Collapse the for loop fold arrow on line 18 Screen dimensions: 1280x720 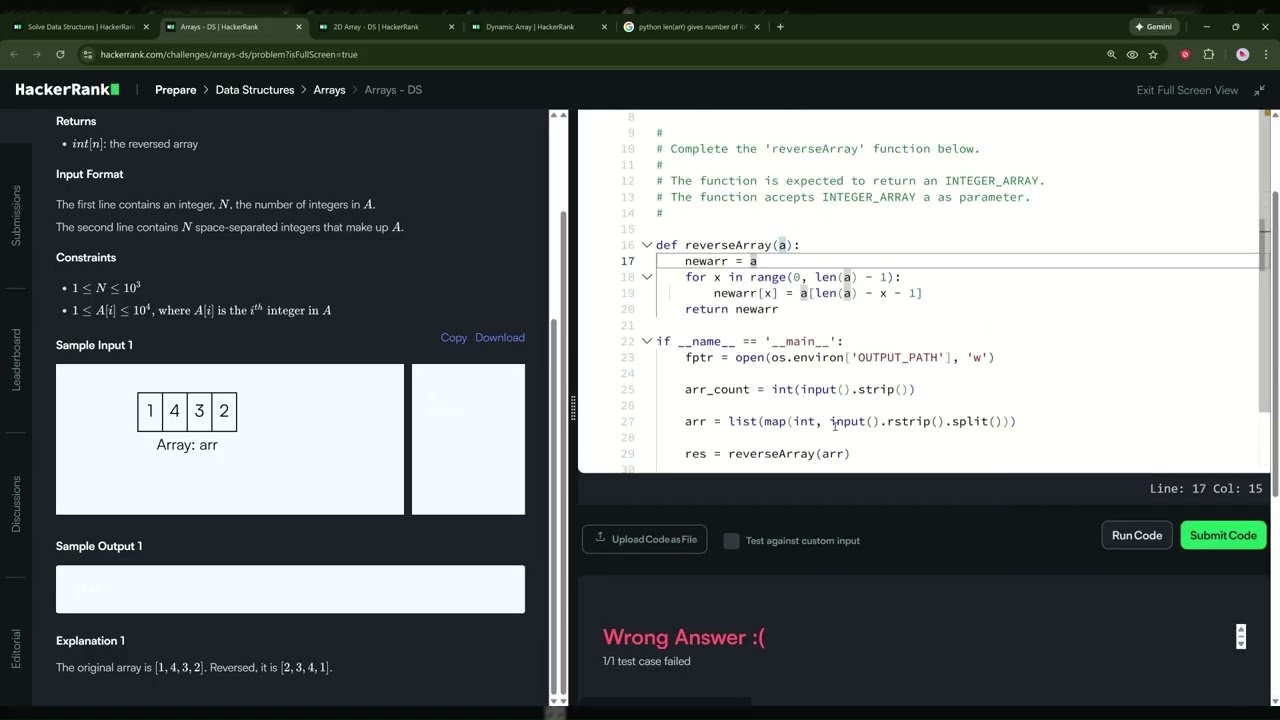pos(647,277)
